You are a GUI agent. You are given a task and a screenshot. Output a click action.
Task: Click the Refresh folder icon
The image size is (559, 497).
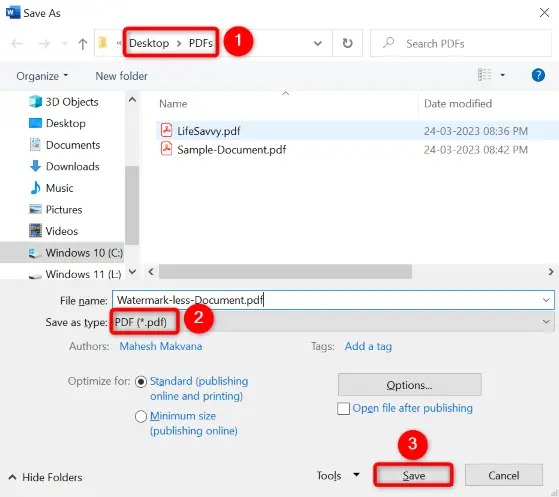[x=347, y=43]
